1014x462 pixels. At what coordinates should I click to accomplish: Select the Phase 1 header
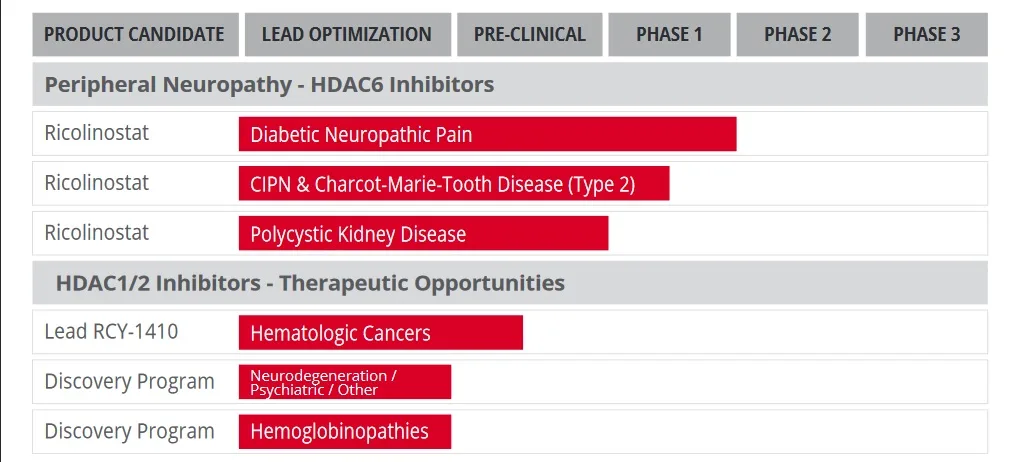[x=669, y=35]
